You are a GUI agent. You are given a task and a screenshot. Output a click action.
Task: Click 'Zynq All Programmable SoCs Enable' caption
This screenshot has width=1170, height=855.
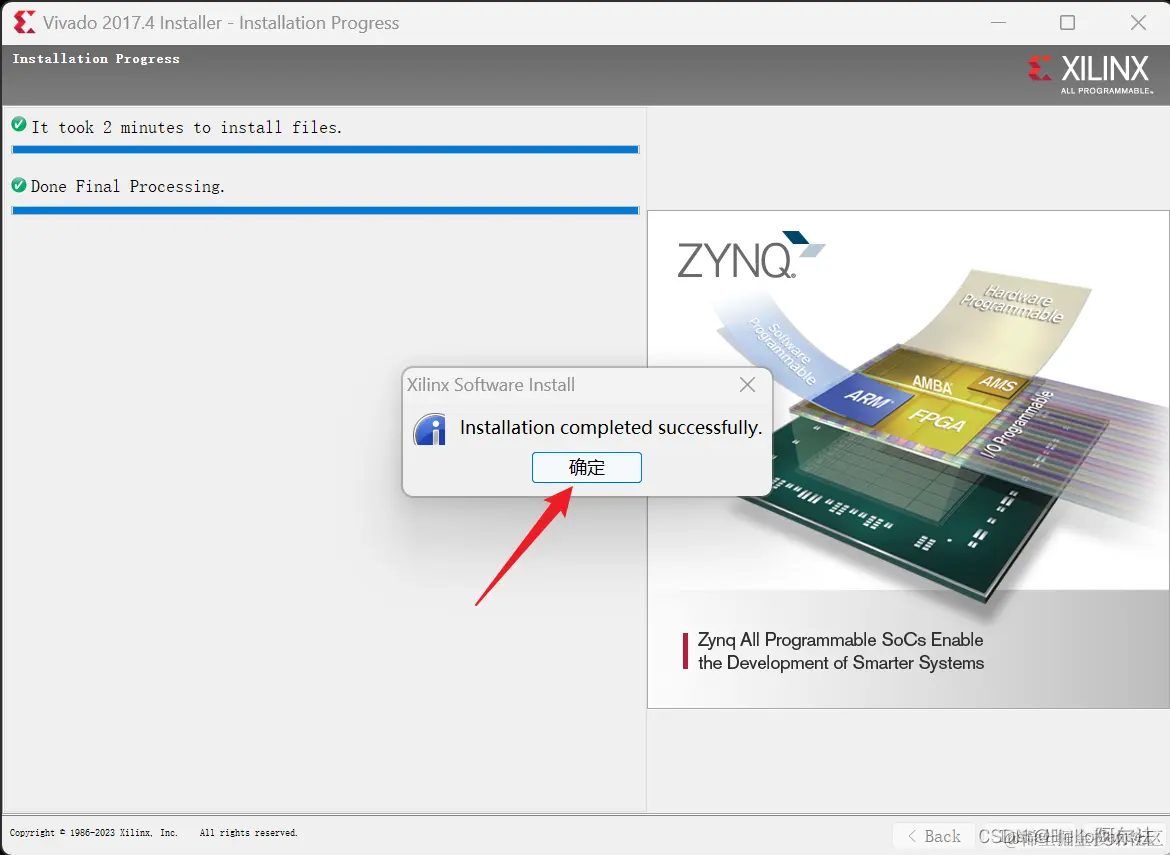click(x=840, y=640)
